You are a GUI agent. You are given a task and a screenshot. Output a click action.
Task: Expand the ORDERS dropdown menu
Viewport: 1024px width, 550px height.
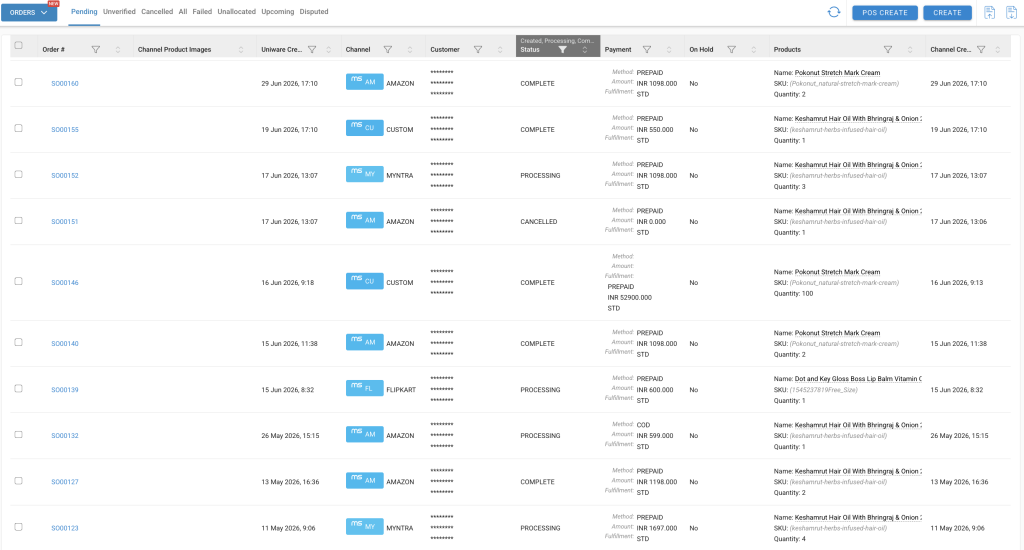tap(29, 12)
